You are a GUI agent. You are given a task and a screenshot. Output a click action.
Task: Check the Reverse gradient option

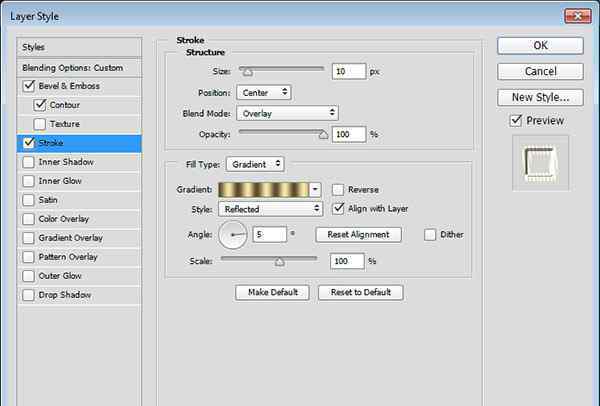point(338,189)
